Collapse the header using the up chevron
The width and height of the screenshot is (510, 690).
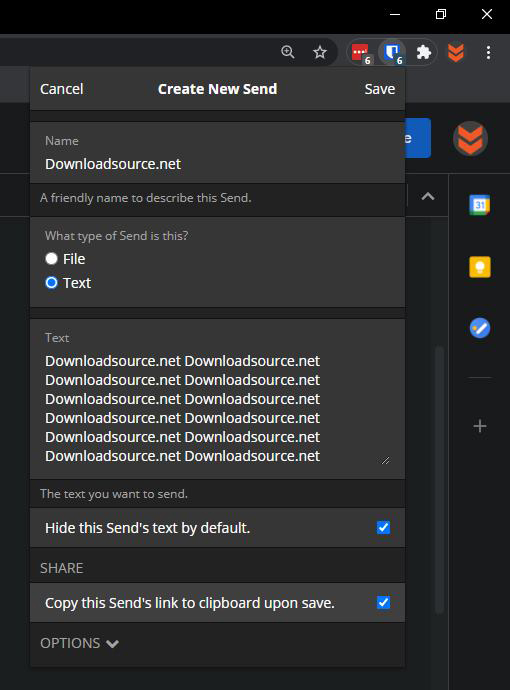[x=428, y=196]
